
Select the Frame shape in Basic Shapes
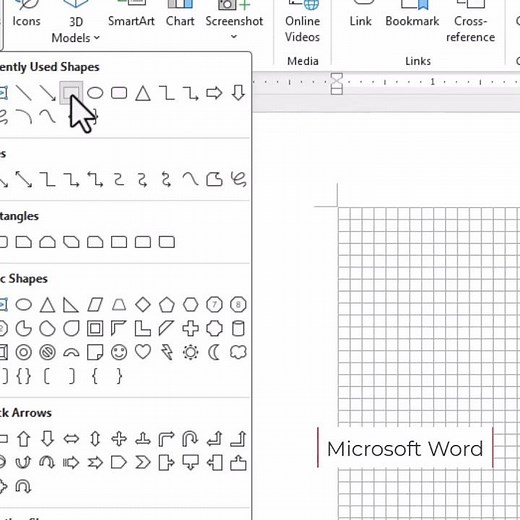[95, 329]
